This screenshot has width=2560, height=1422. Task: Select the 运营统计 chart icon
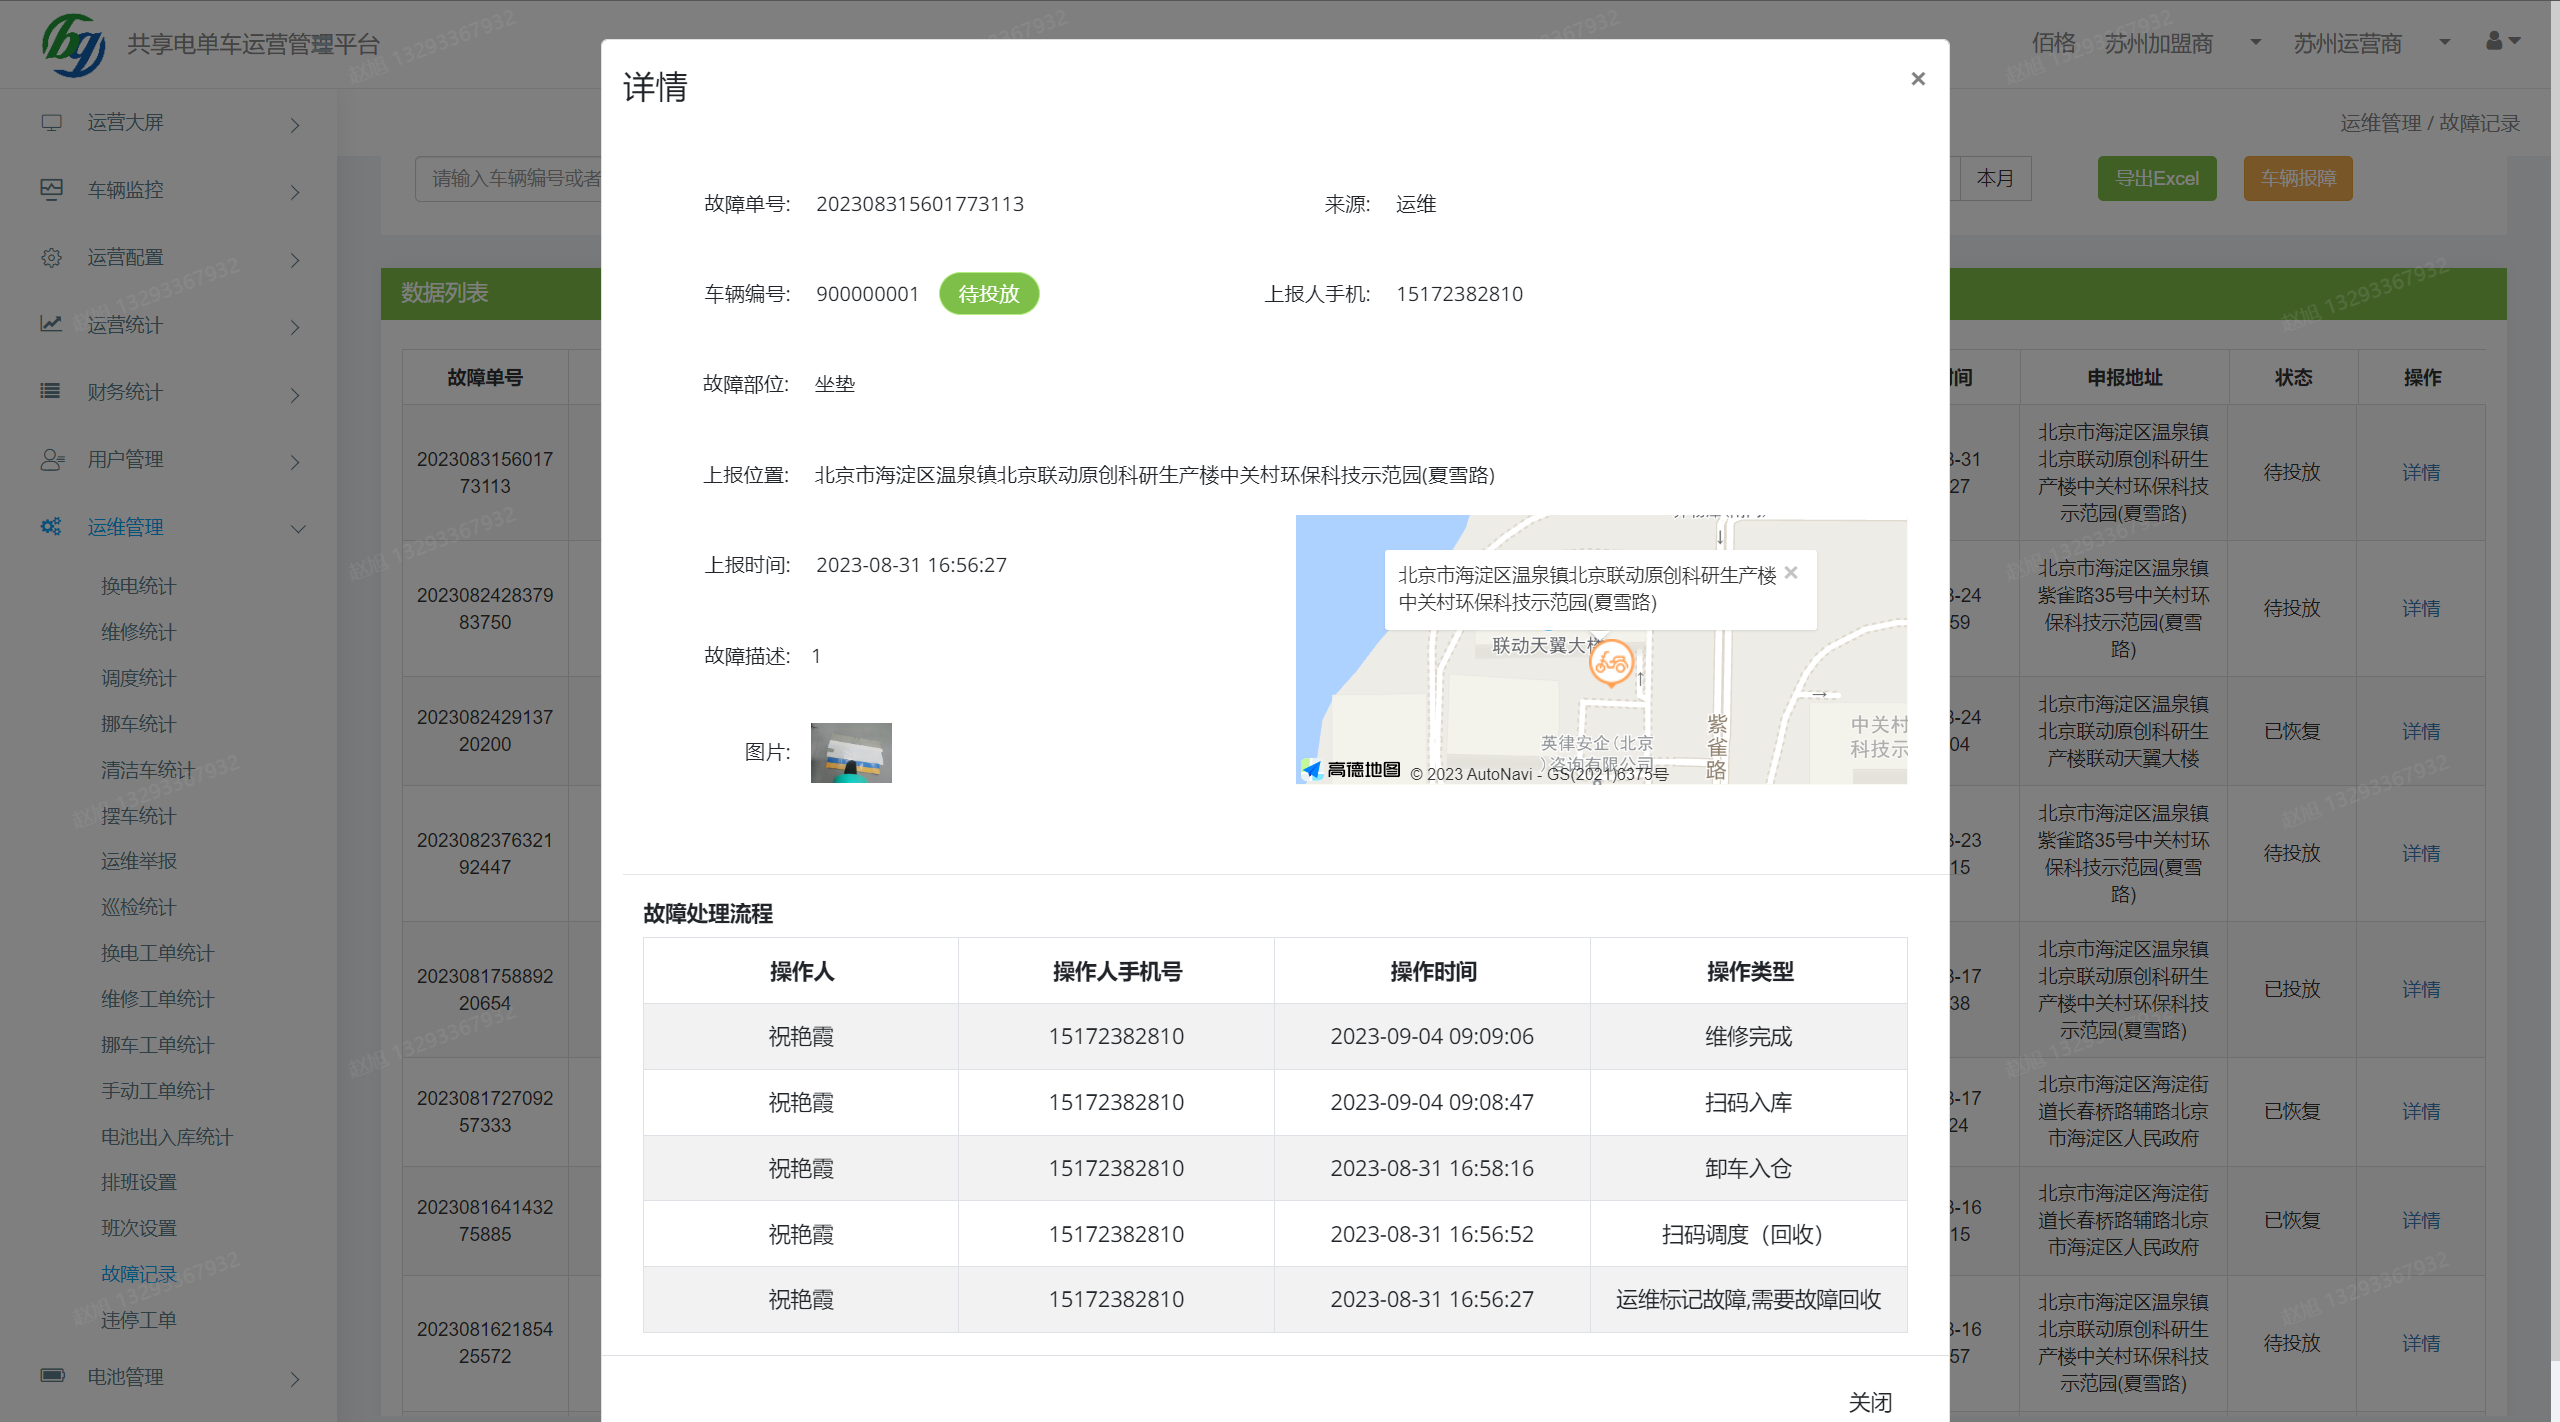(51, 324)
